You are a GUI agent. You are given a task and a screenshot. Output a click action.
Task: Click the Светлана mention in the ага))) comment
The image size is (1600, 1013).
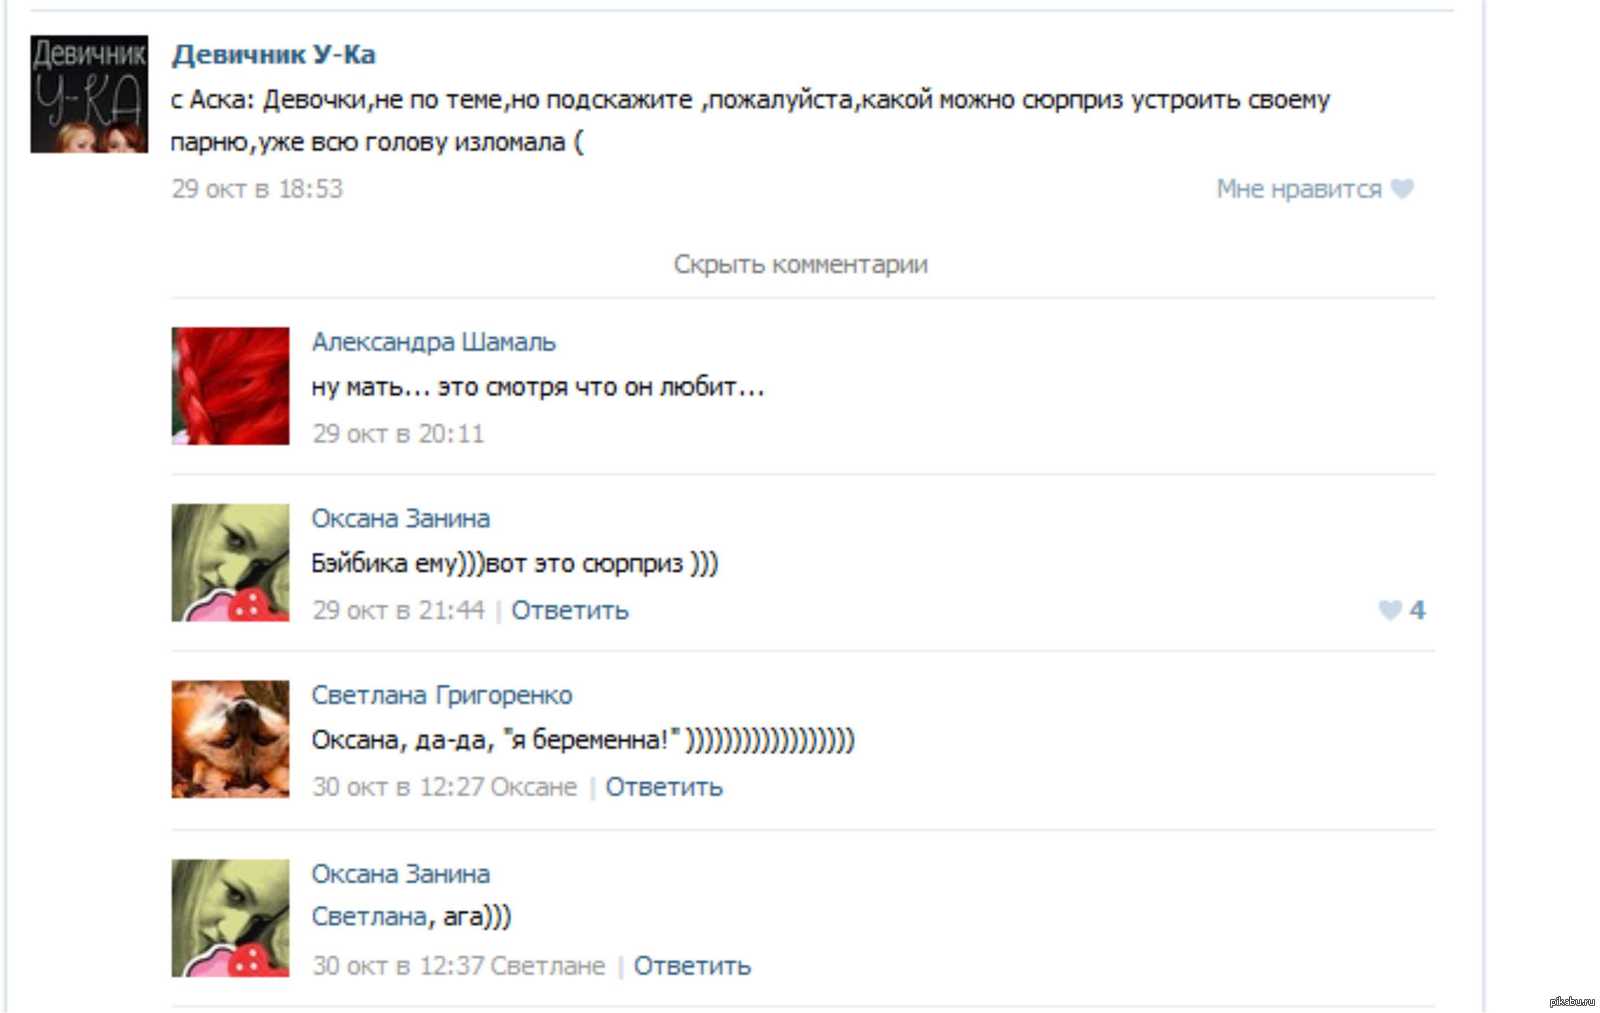[x=370, y=917]
